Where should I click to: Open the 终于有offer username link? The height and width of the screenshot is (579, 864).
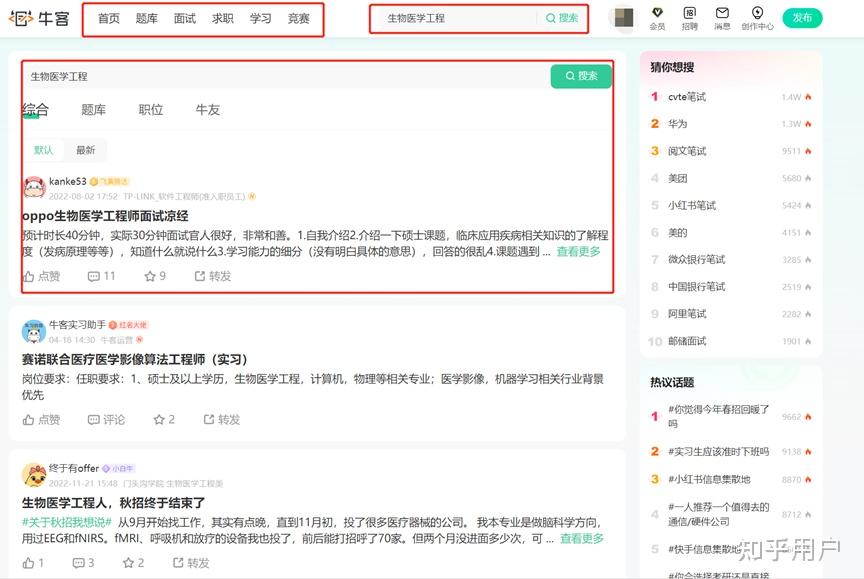tap(74, 468)
